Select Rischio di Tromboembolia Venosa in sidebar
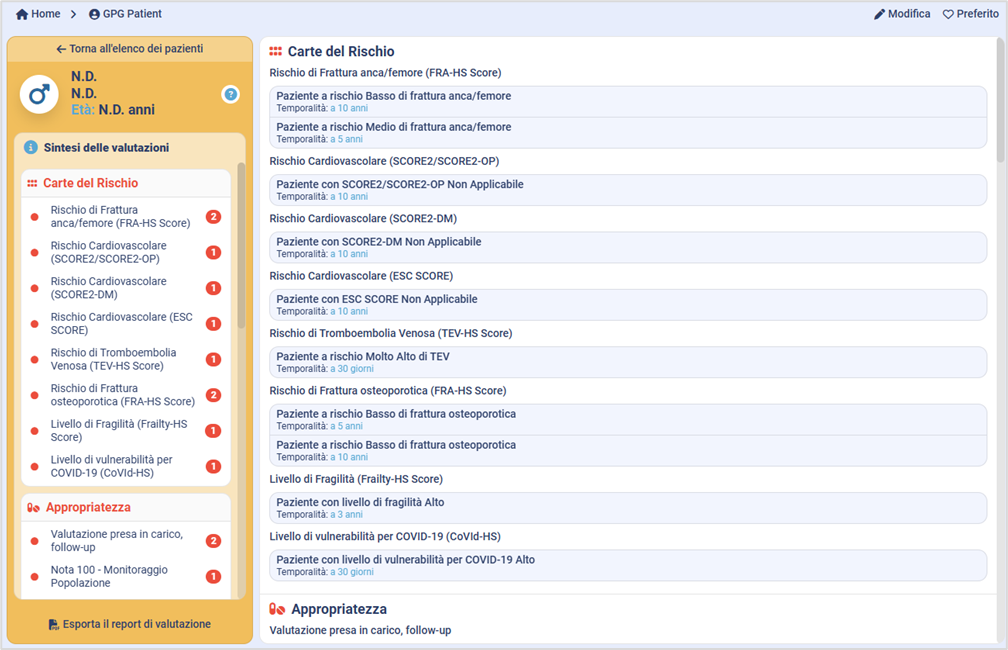This screenshot has height=650, width=1008. coord(113,359)
